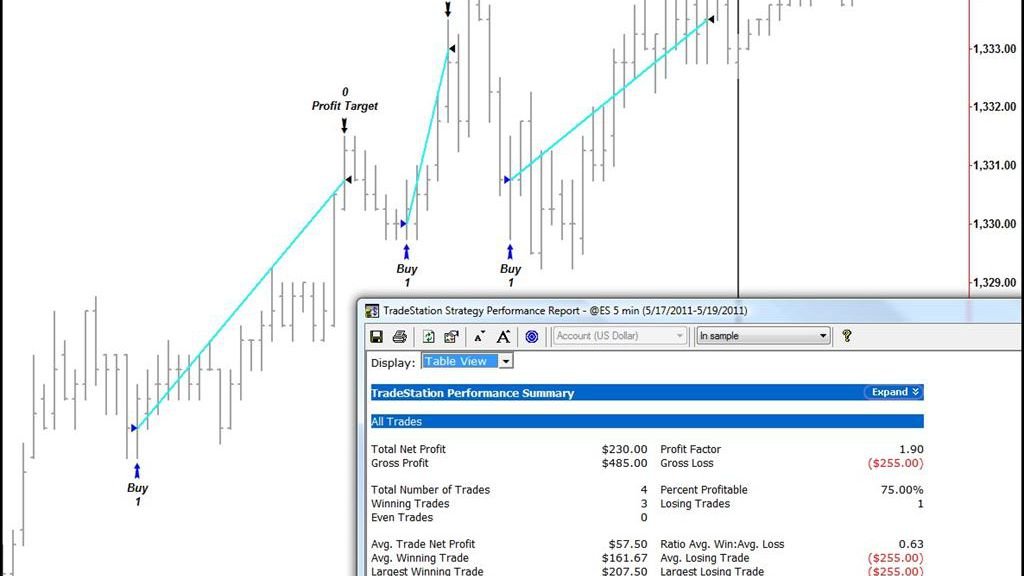Click the 1,331.00 price axis label
The width and height of the screenshot is (1024, 576).
tap(995, 165)
